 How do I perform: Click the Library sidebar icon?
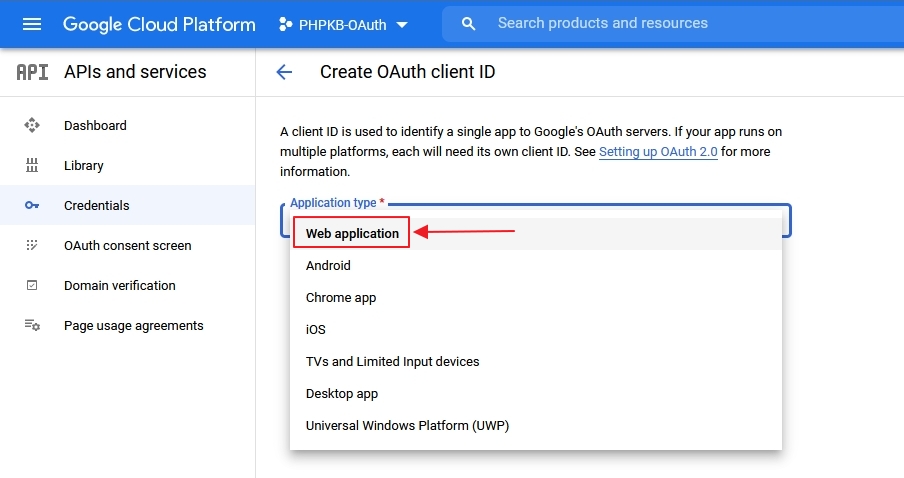pos(32,165)
